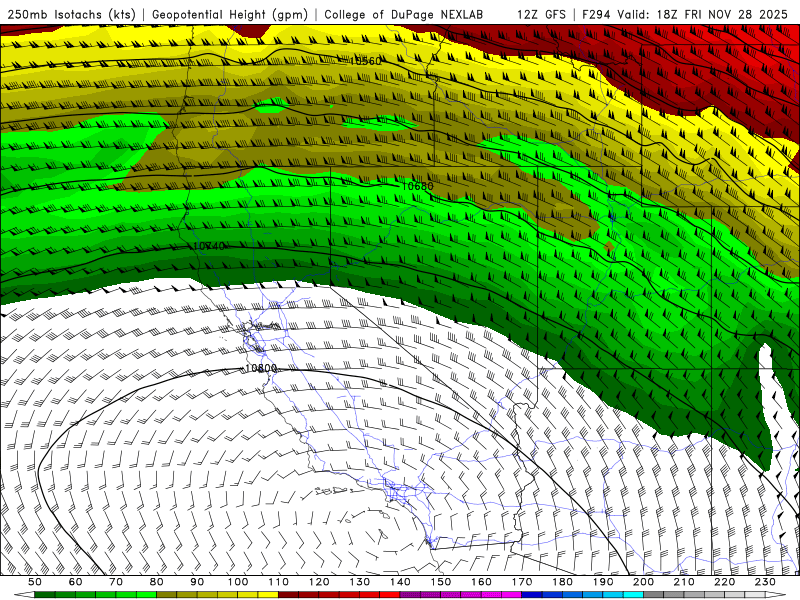
Task: Click the 10680 height contour label
Action: 417,186
